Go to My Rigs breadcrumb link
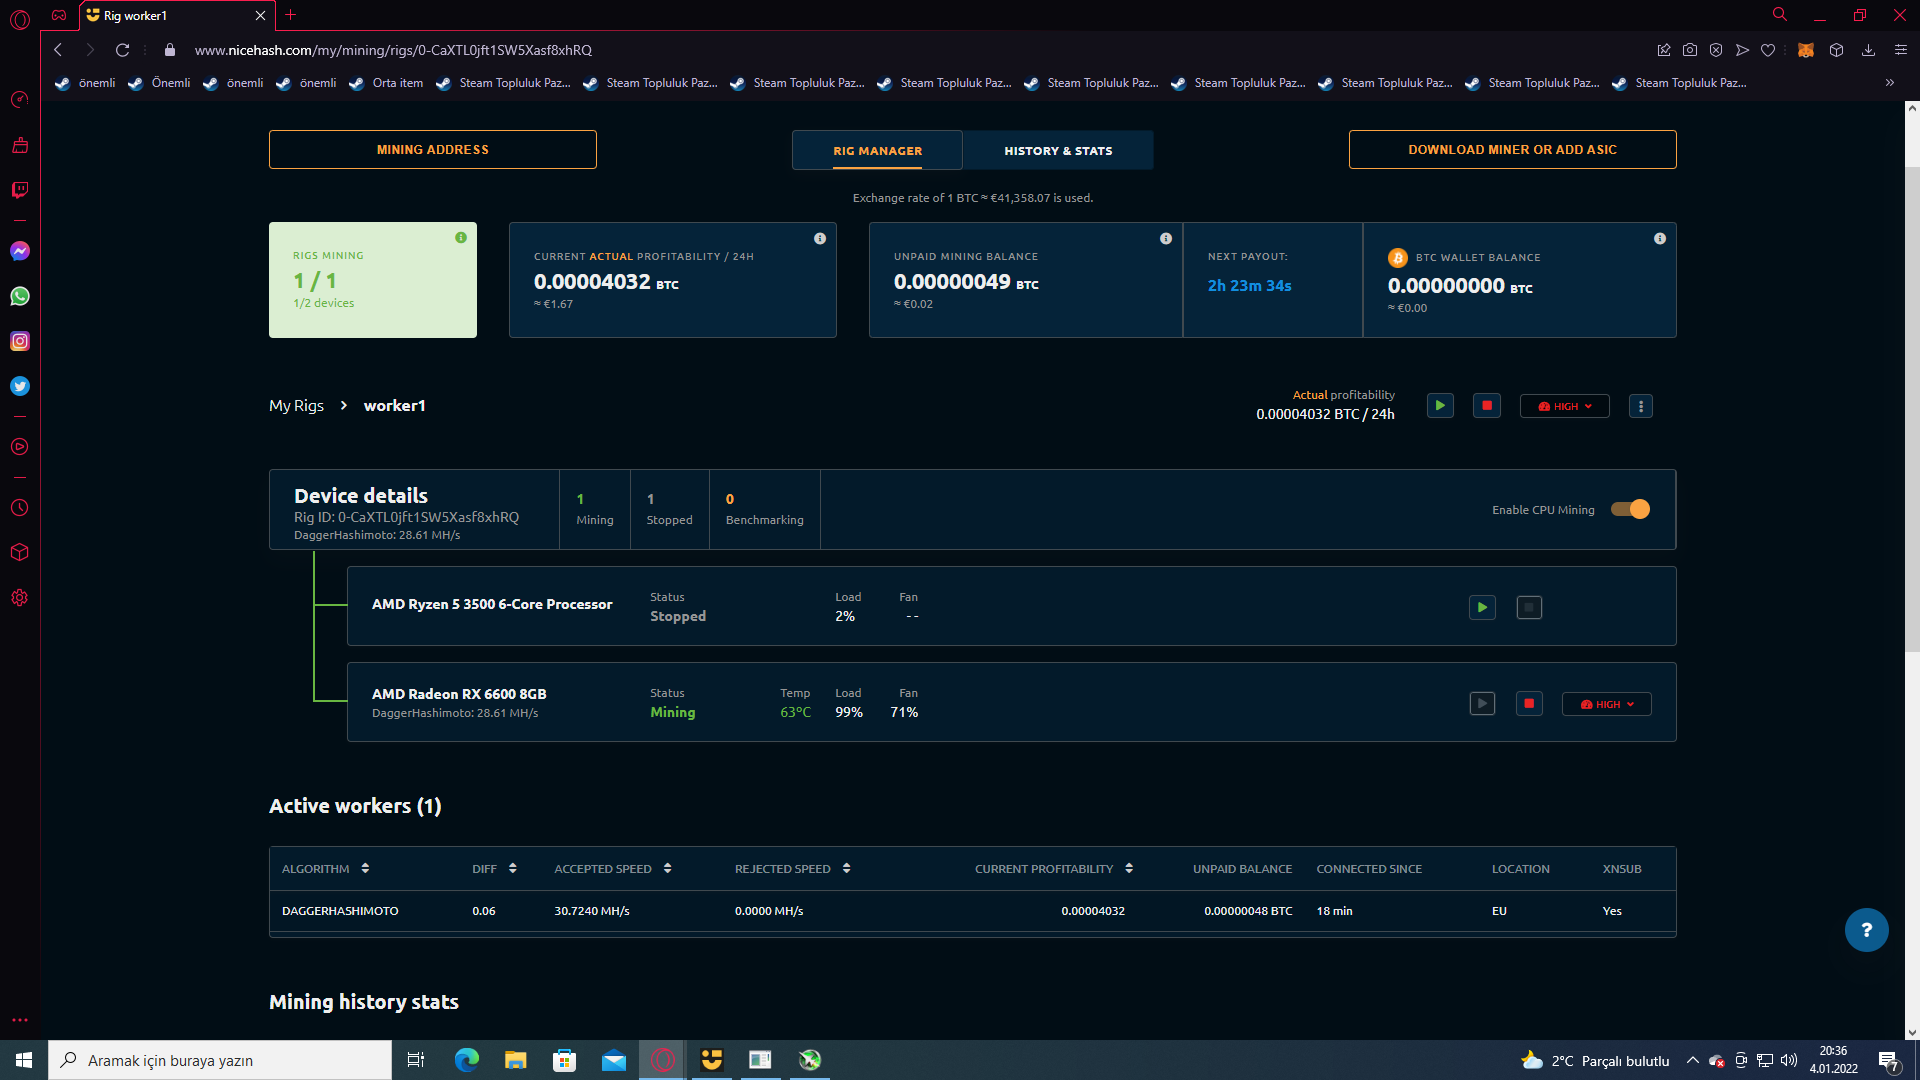Viewport: 1920px width, 1080px height. pyautogui.click(x=296, y=405)
